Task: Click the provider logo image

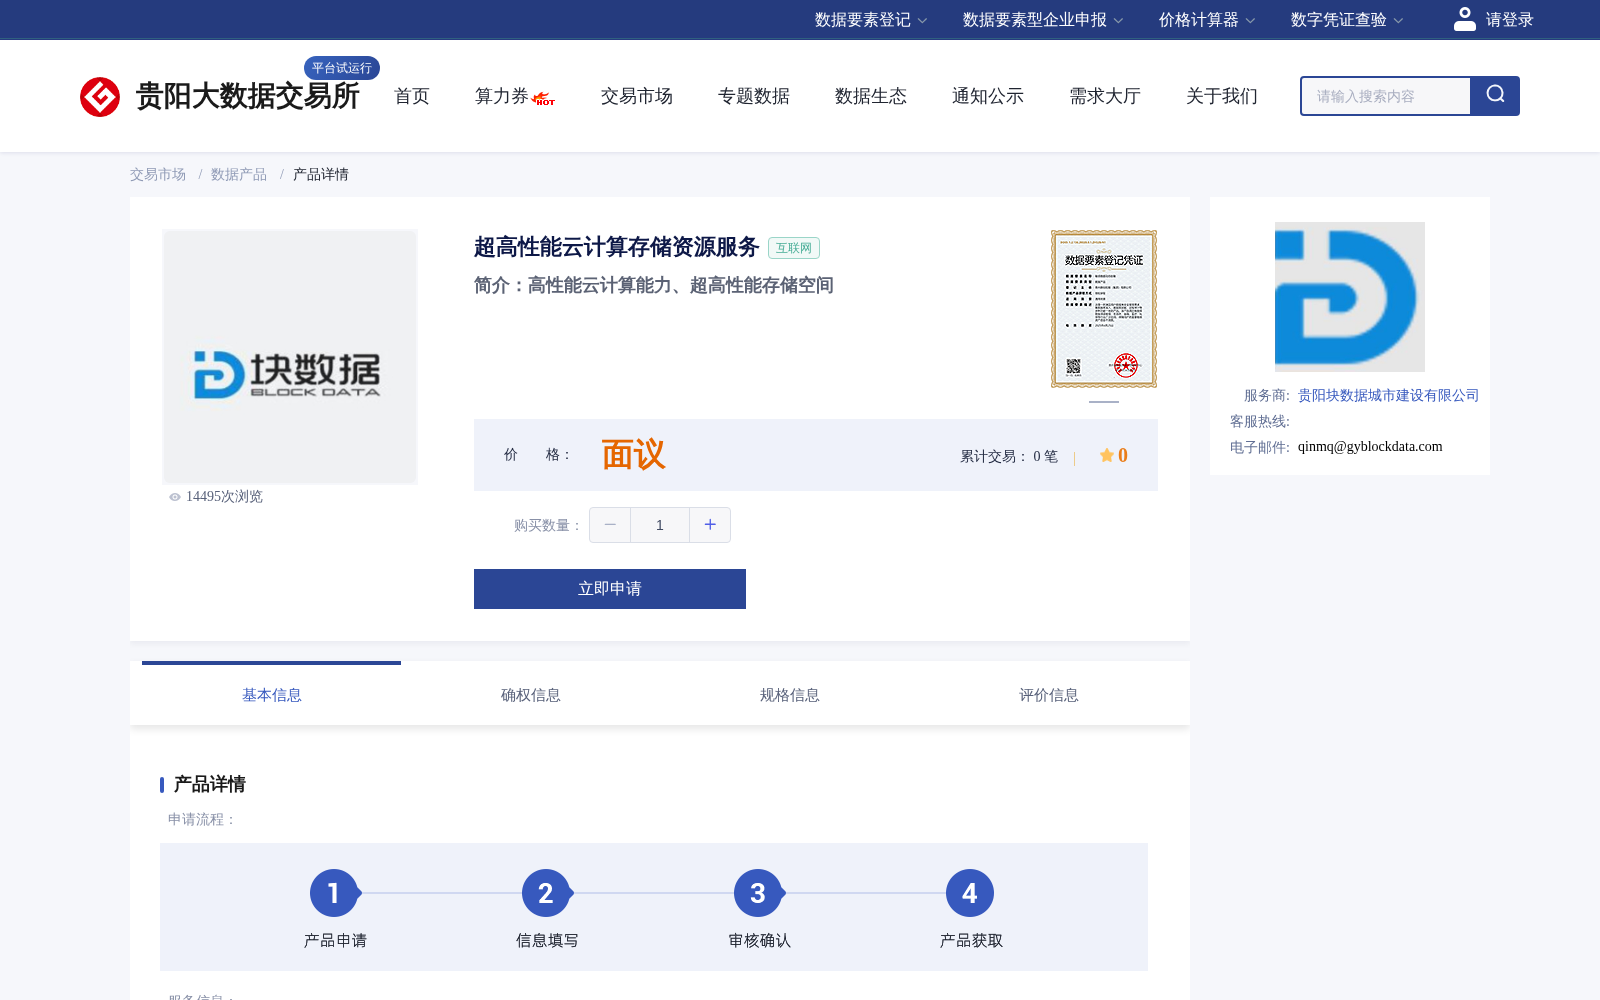Action: 1350,297
